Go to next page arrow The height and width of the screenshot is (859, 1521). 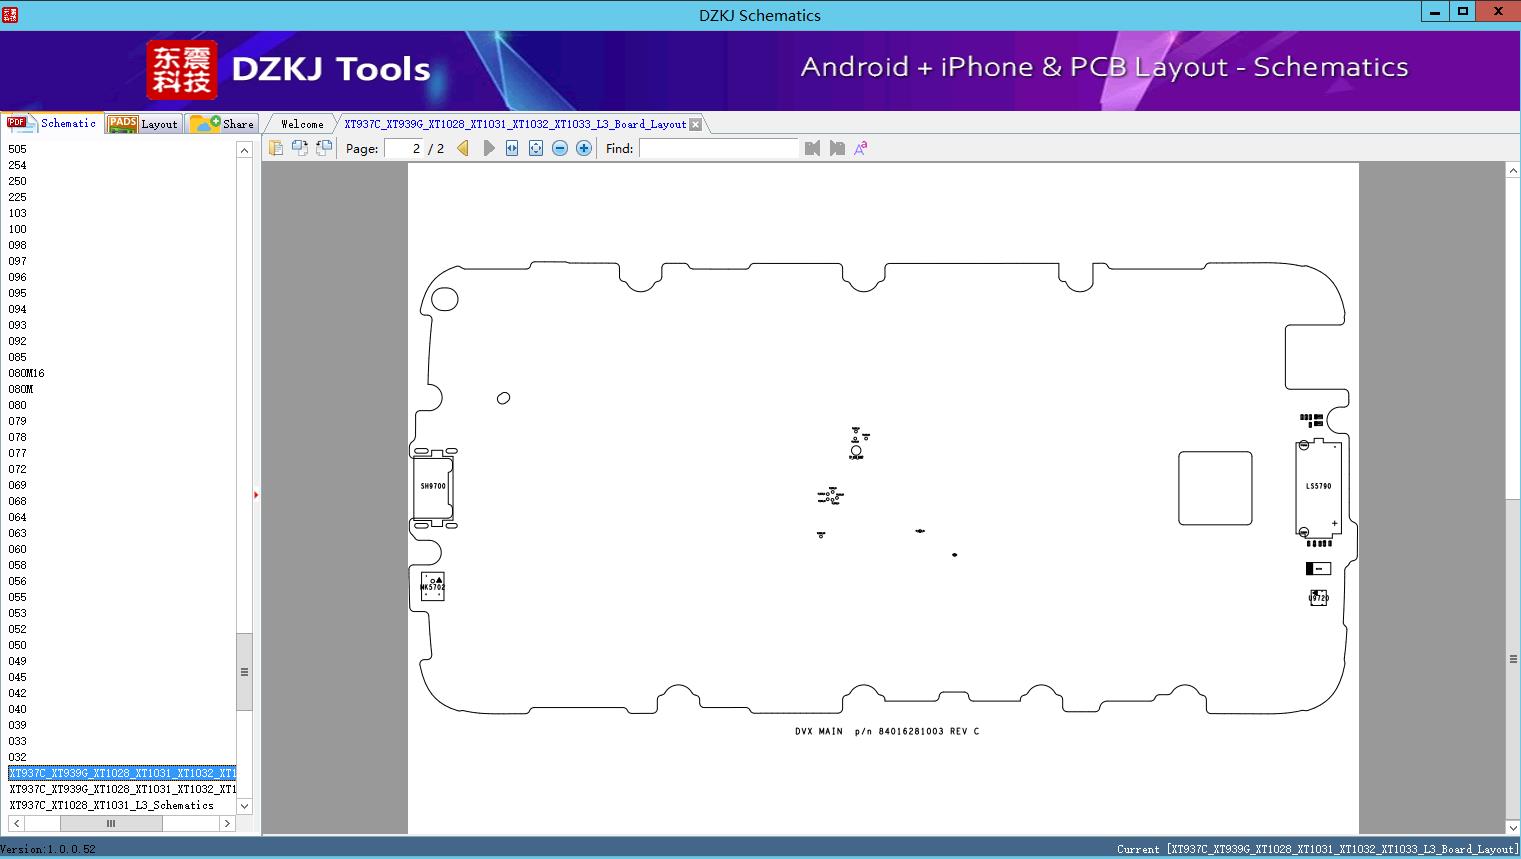pos(488,148)
